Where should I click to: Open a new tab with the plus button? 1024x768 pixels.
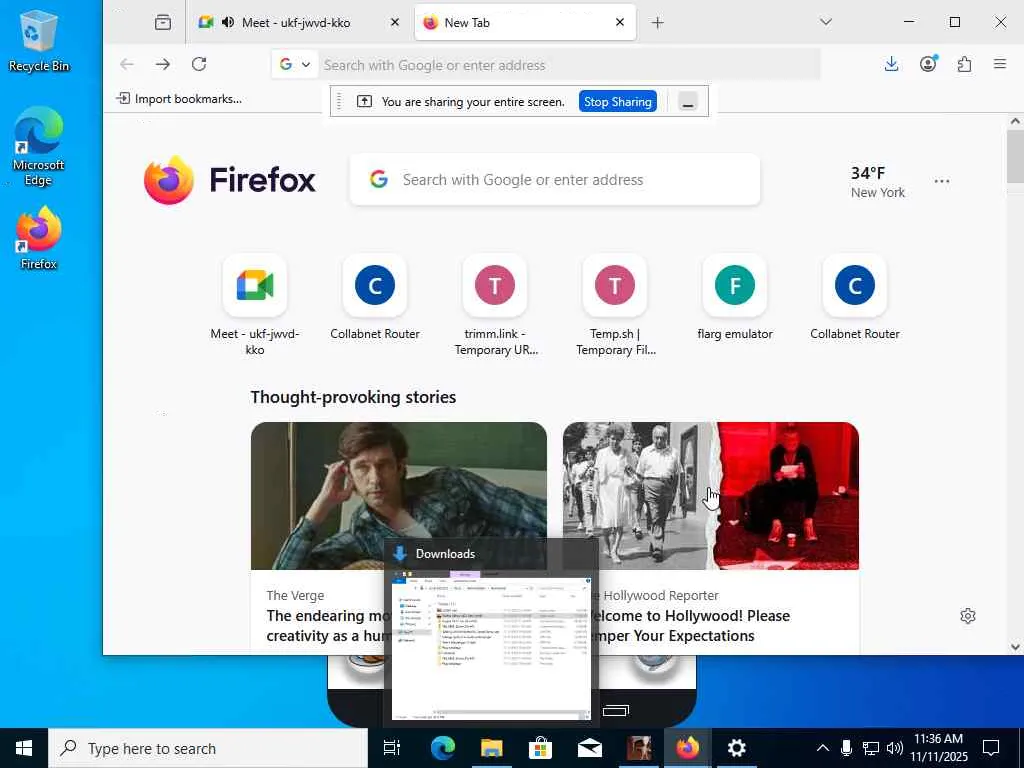point(658,23)
